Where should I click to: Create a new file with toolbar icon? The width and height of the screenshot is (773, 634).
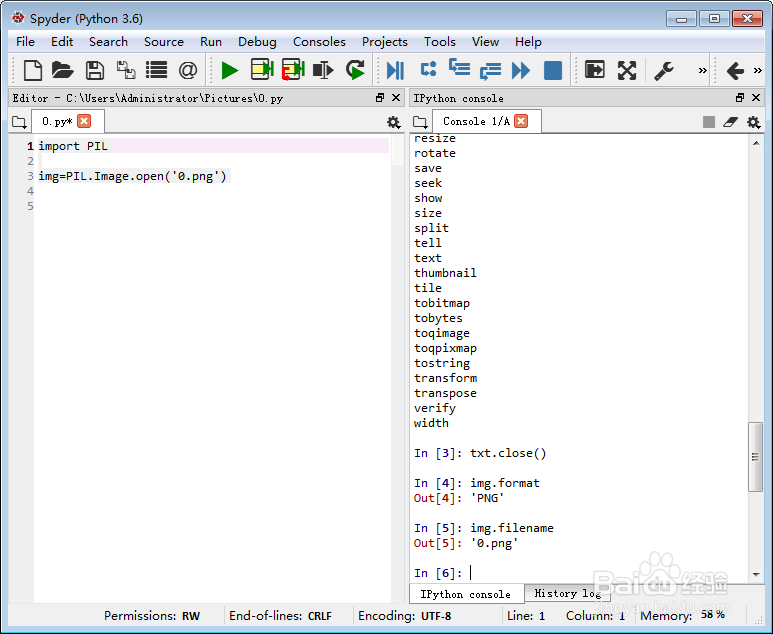[x=33, y=70]
